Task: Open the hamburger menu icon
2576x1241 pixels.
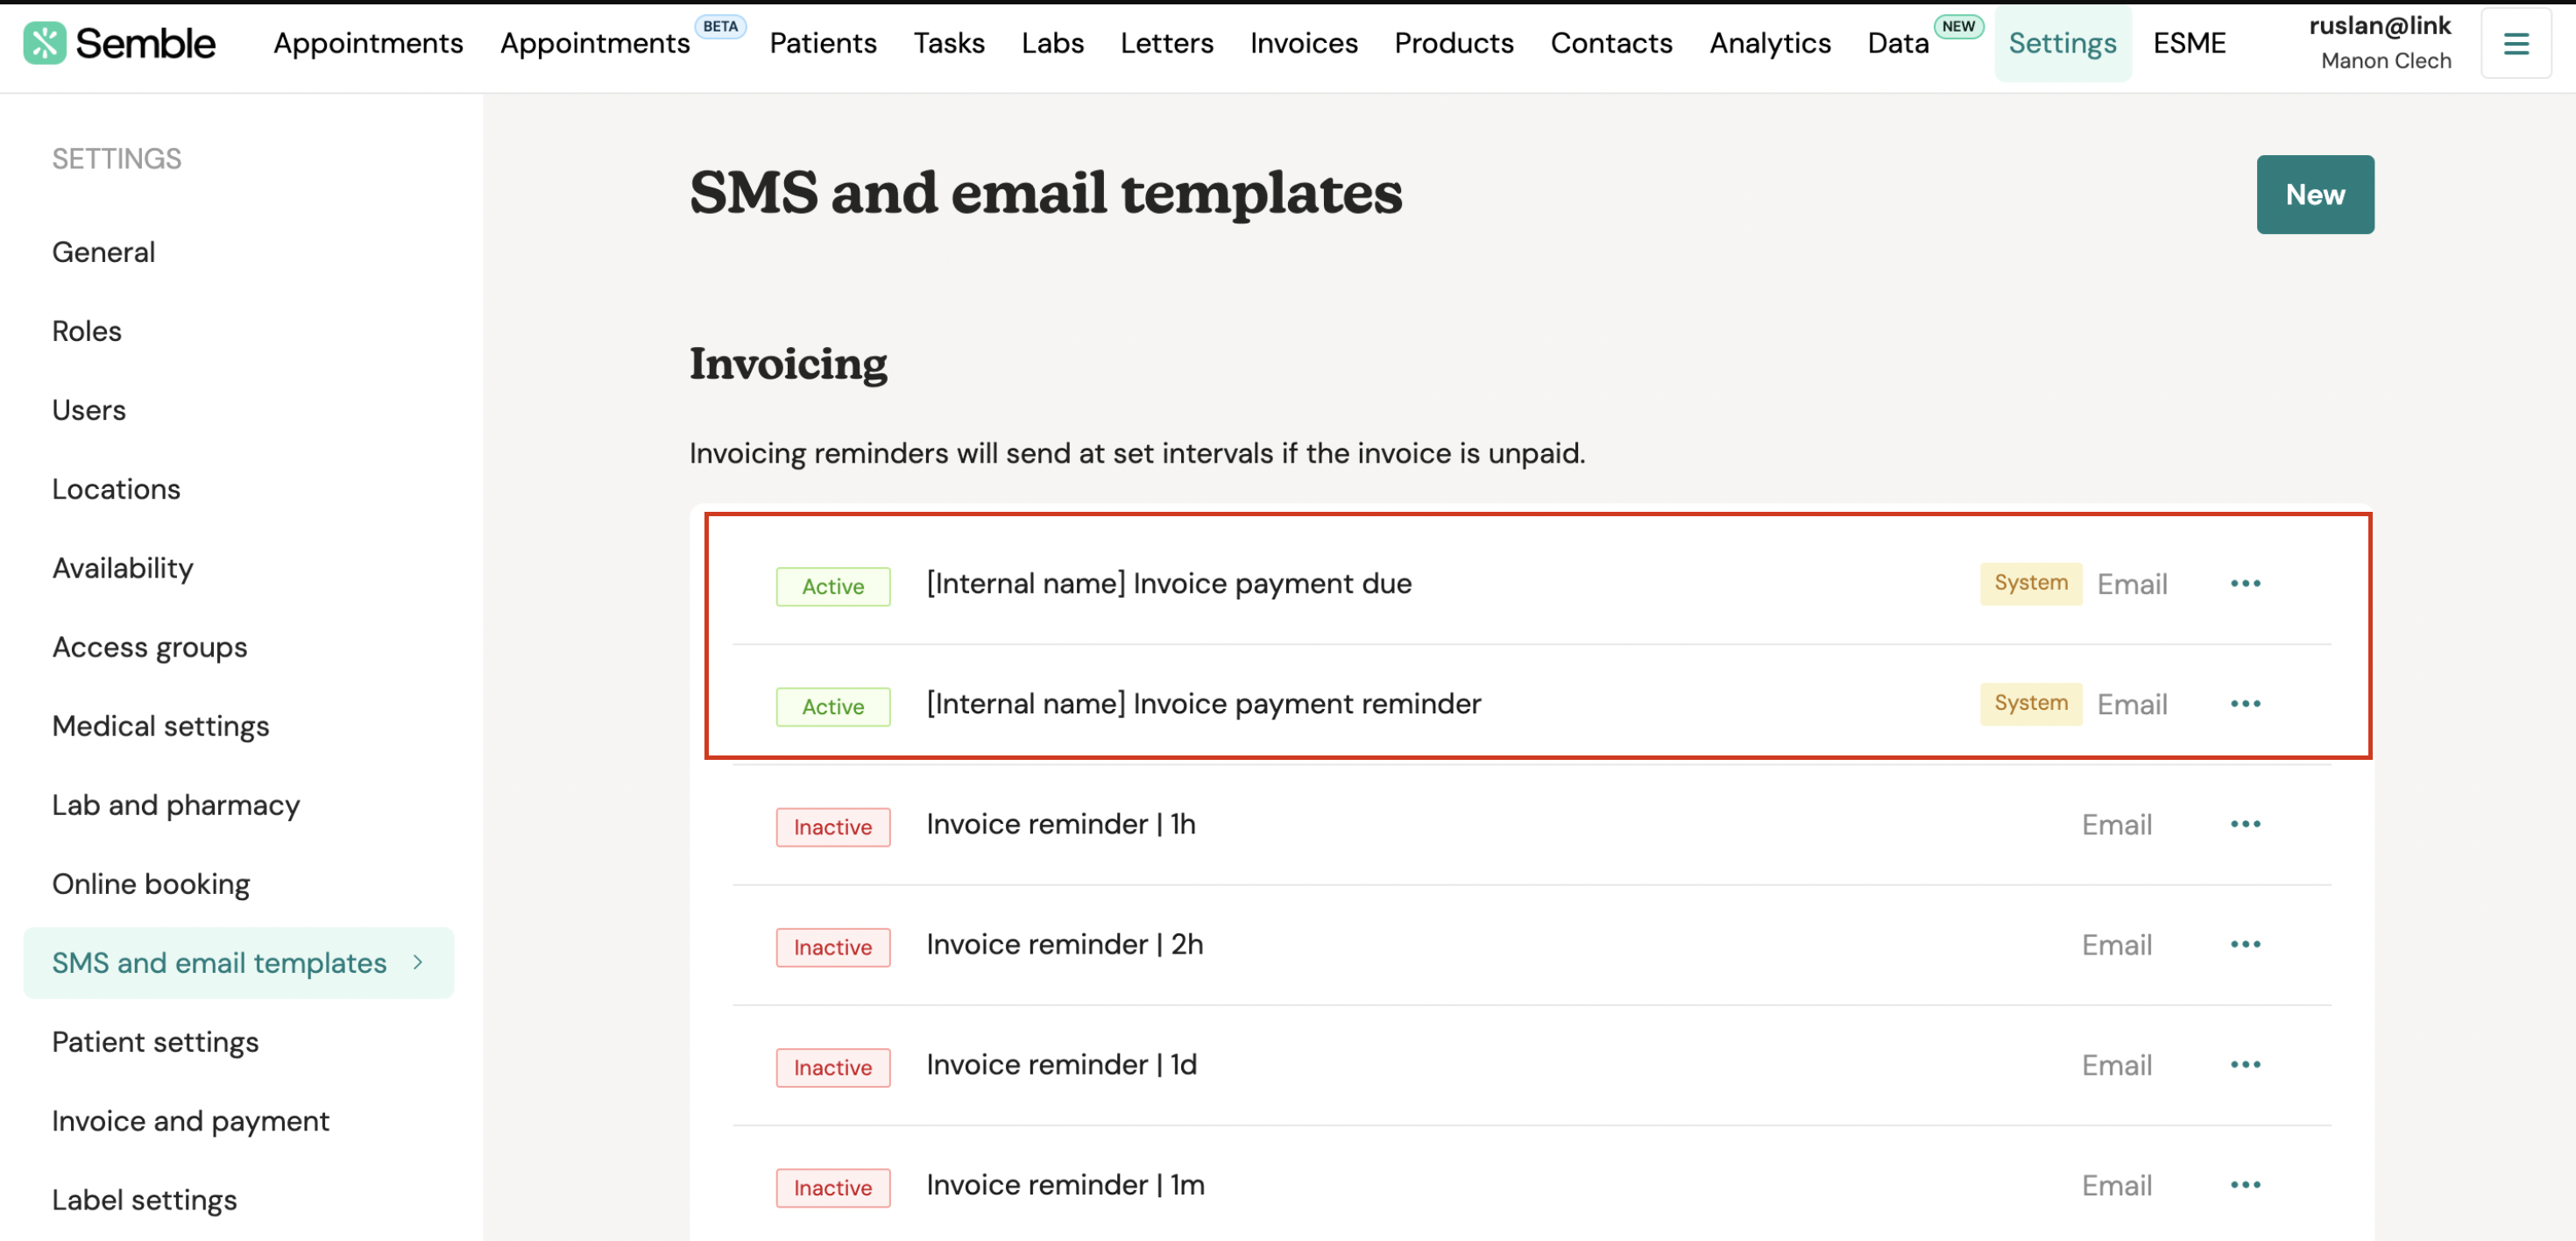Action: pyautogui.click(x=2516, y=44)
